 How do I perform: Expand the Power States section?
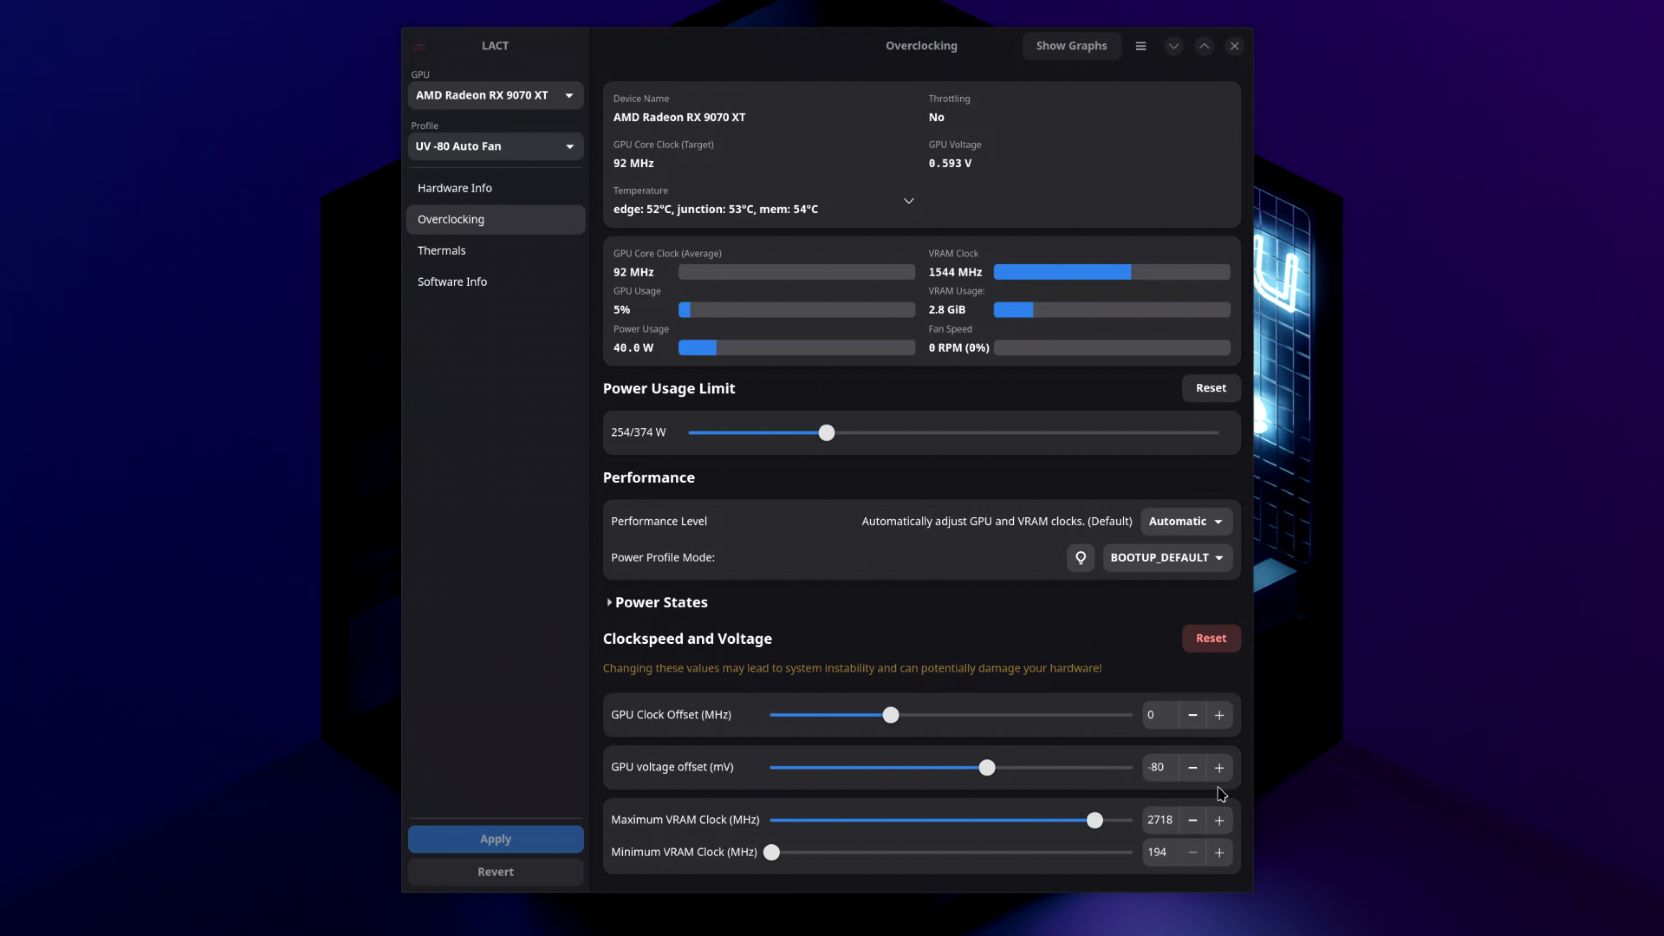coord(656,603)
